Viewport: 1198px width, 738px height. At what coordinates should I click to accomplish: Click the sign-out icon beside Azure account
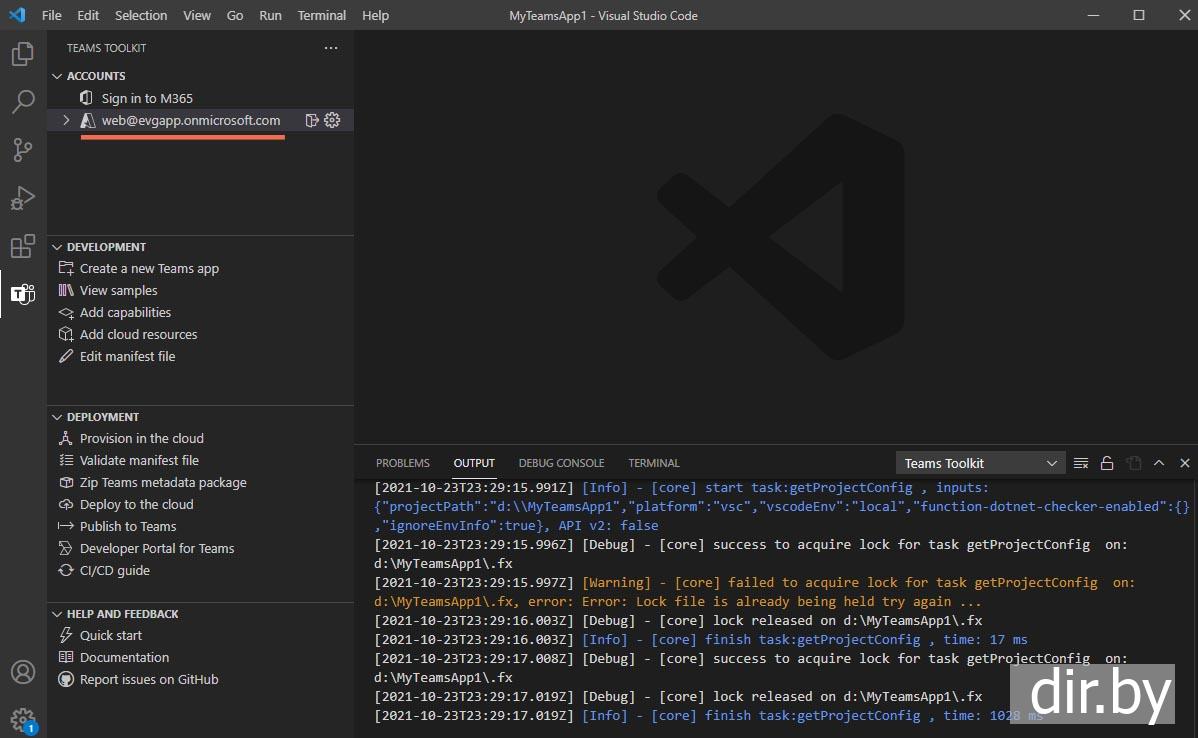click(x=312, y=120)
